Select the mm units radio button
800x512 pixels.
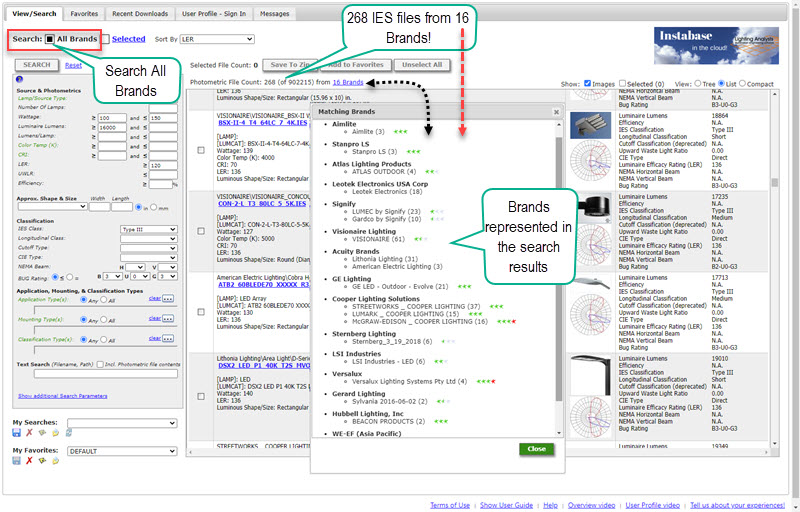(155, 208)
